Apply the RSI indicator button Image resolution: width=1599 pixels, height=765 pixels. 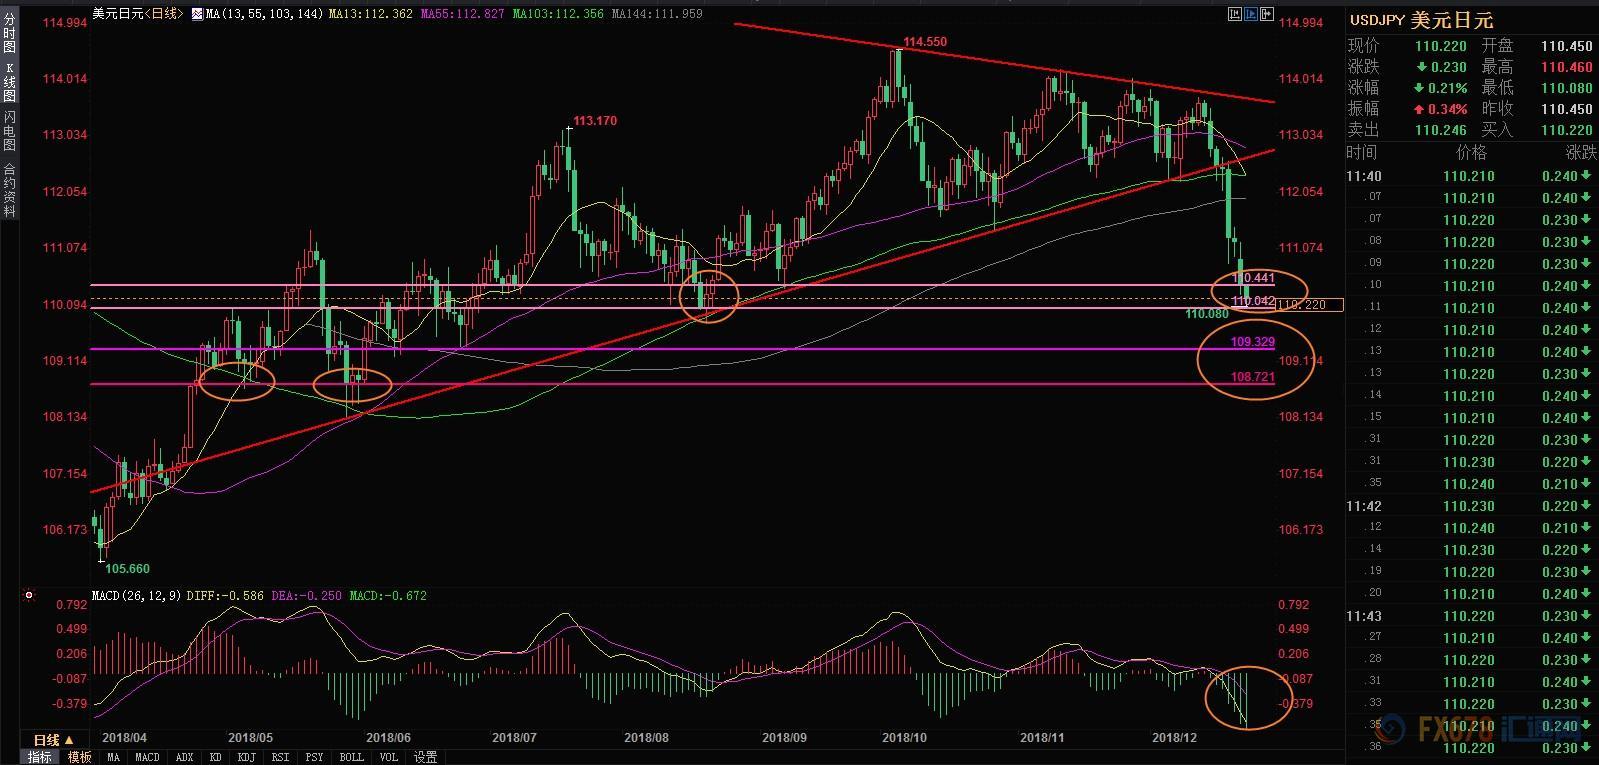tap(282, 757)
